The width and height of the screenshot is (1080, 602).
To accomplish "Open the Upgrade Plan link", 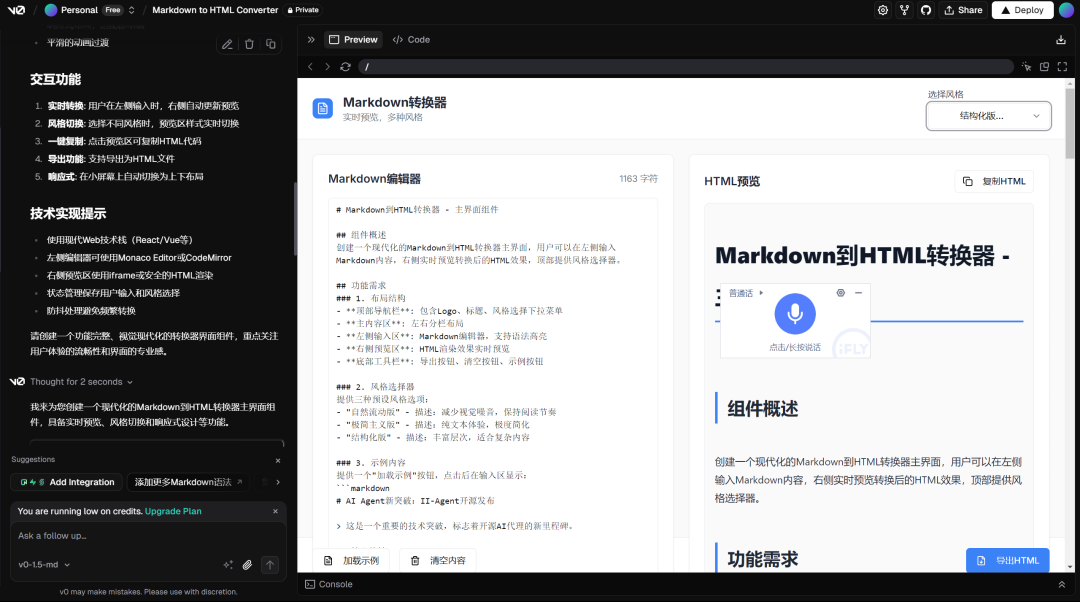I will pos(173,511).
